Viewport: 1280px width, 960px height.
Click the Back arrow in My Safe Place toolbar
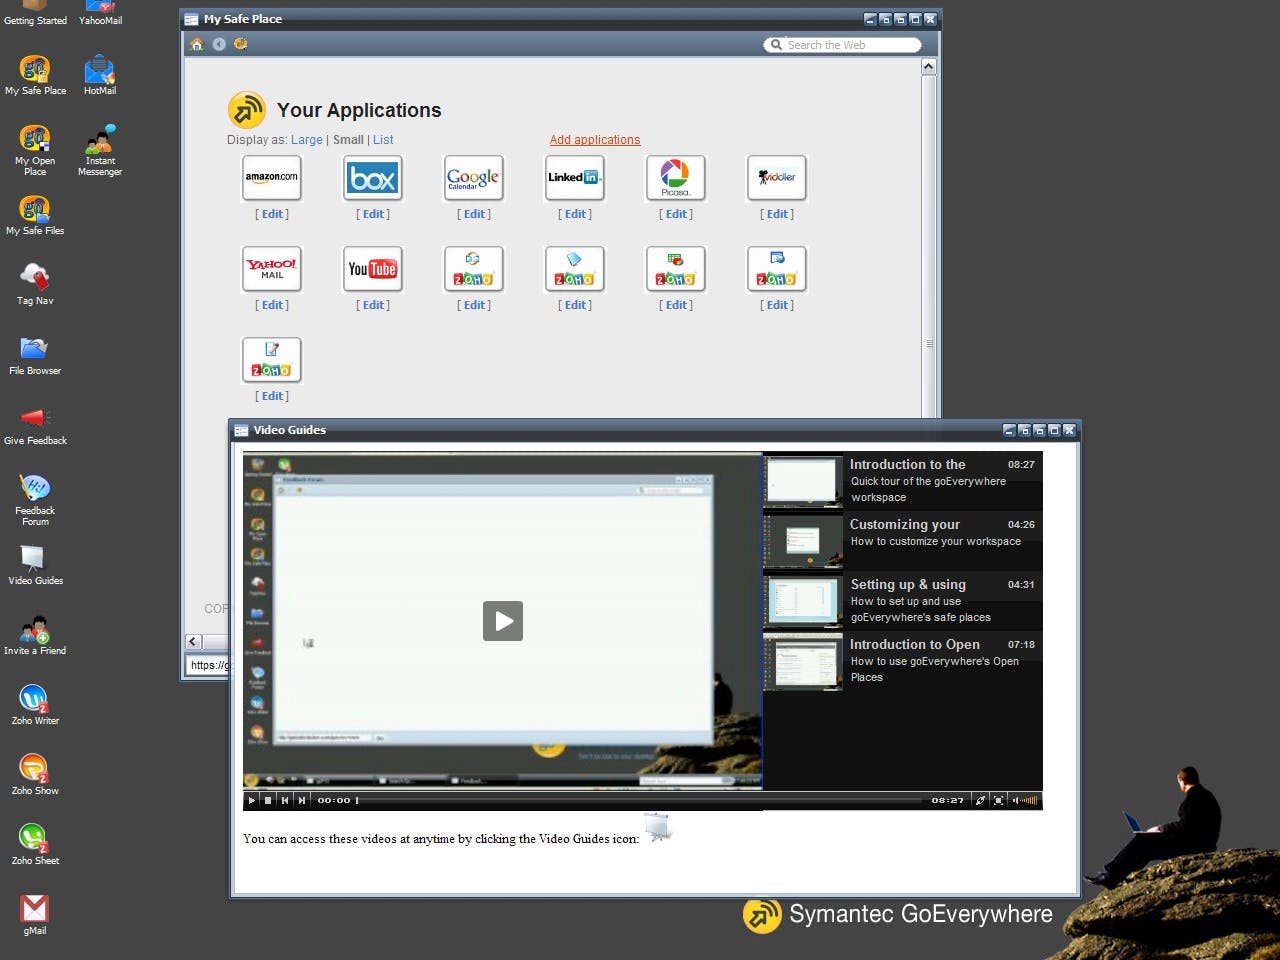(219, 44)
